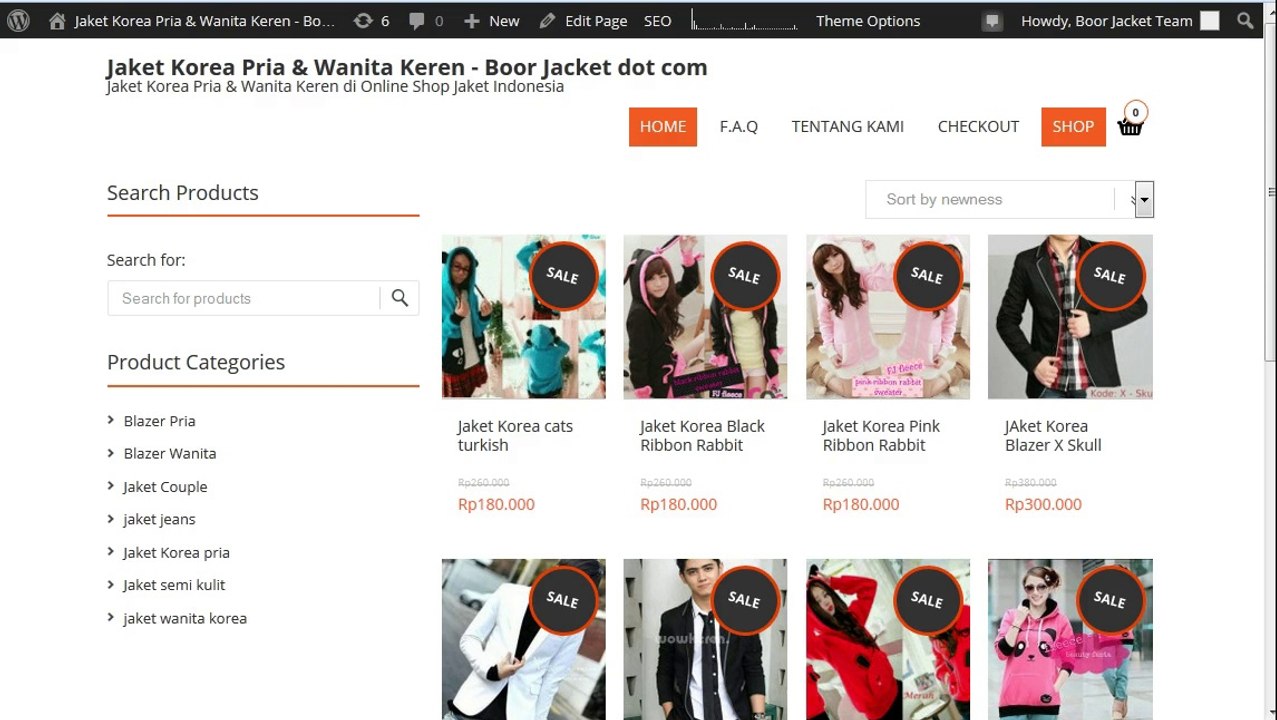This screenshot has height=720, width=1277.
Task: Open the WordPress logo menu
Action: [x=18, y=20]
